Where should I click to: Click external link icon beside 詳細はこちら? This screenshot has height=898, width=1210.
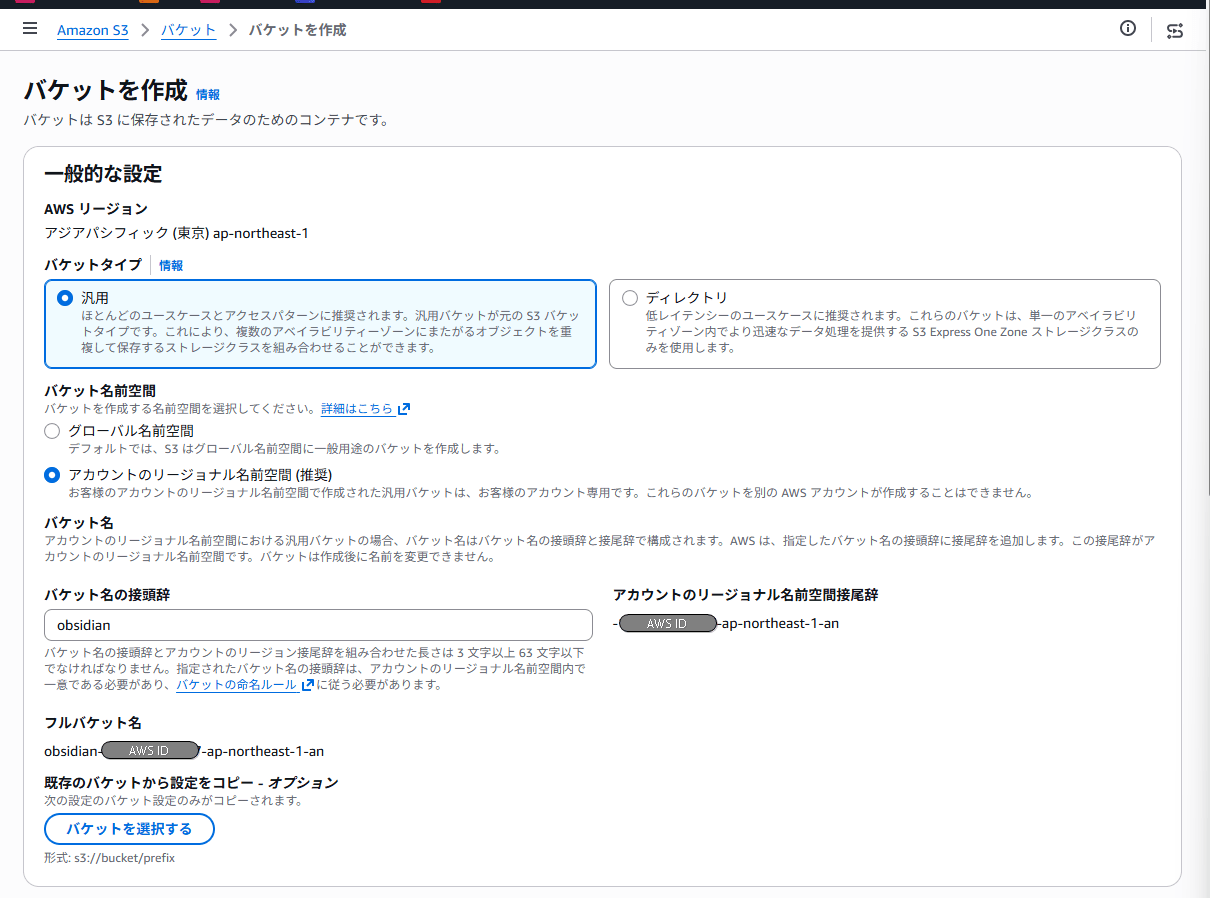click(404, 409)
